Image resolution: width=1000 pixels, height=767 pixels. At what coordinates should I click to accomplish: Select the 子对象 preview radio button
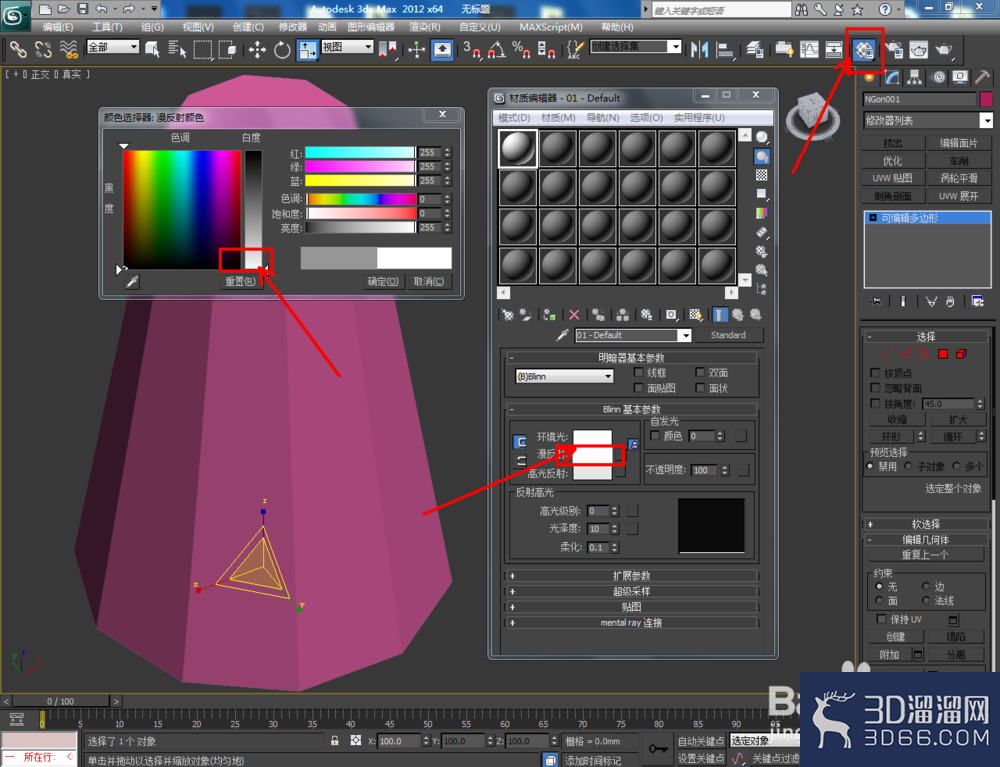[x=908, y=466]
